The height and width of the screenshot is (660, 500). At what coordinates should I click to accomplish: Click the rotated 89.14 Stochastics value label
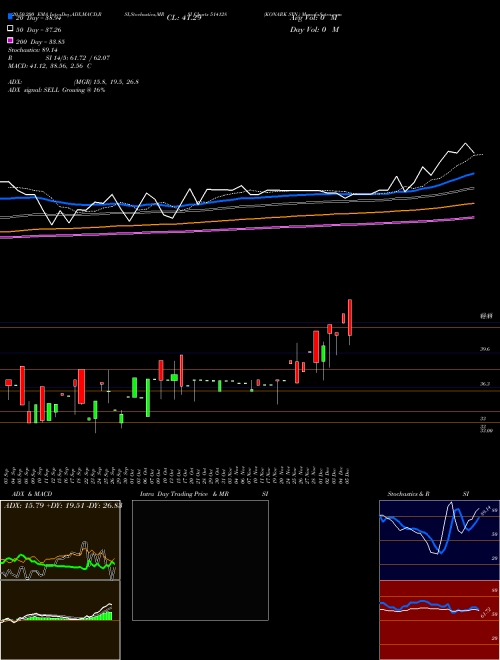coord(486,511)
